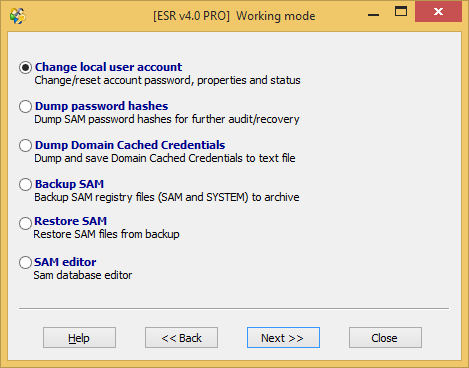Click the 'Backup SAM' heading text

(x=69, y=184)
